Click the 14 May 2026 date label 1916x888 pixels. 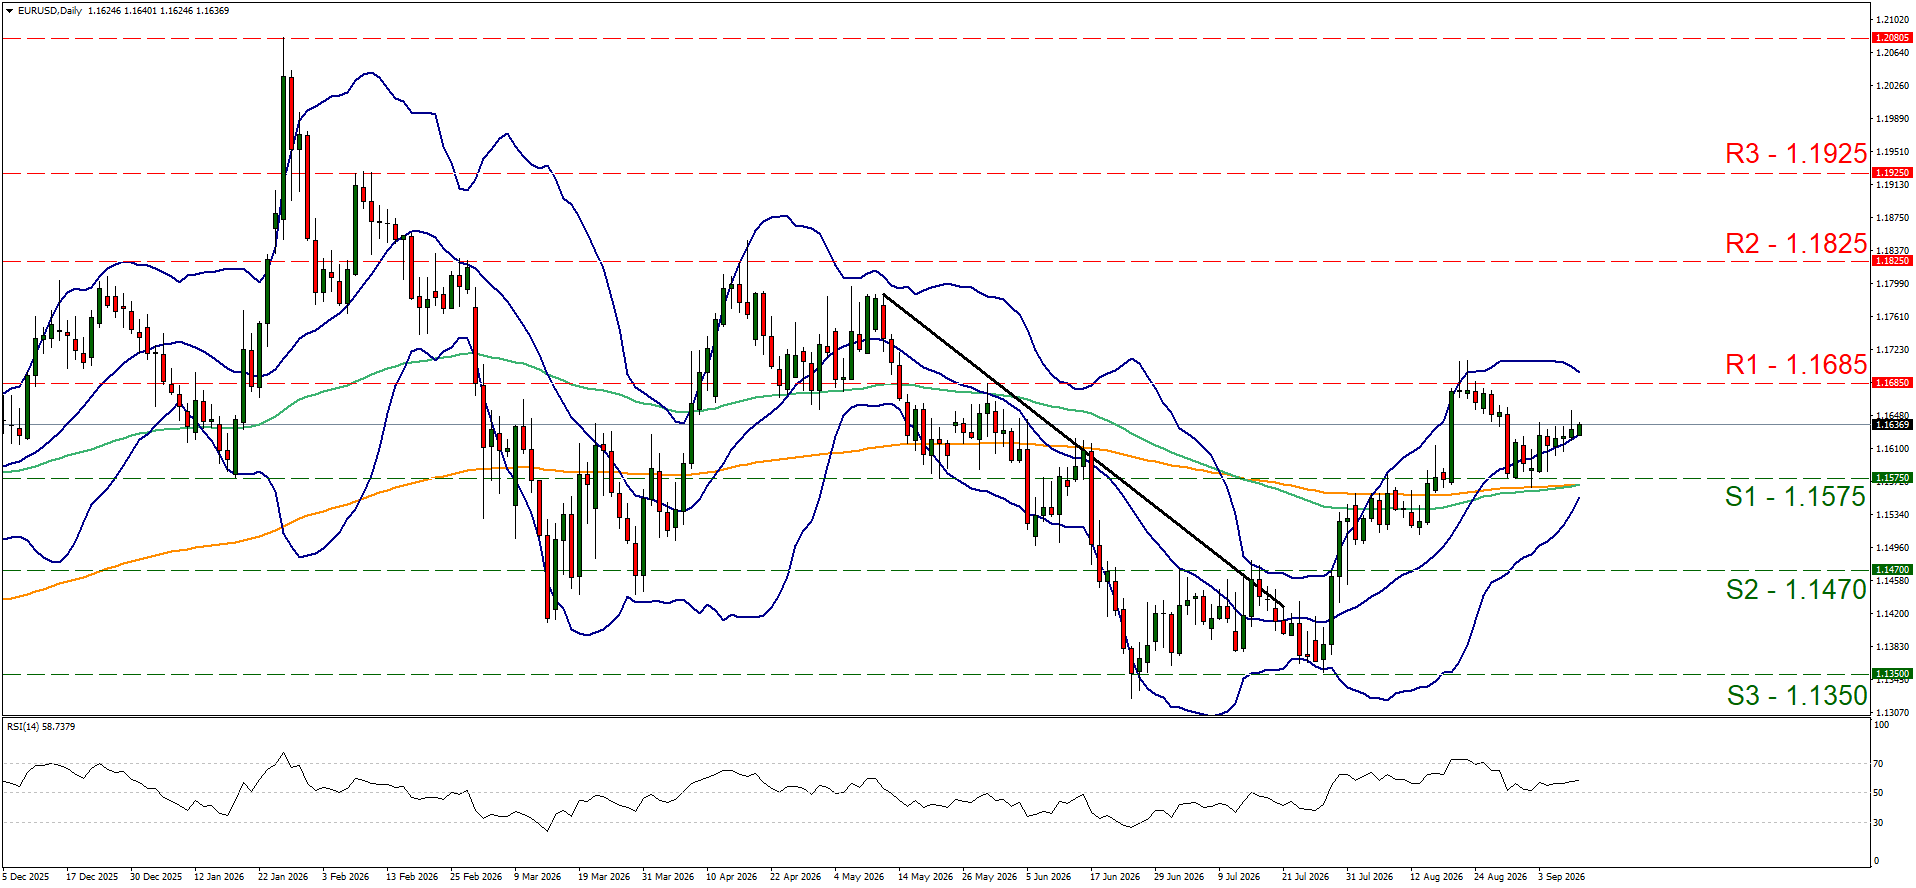(926, 877)
